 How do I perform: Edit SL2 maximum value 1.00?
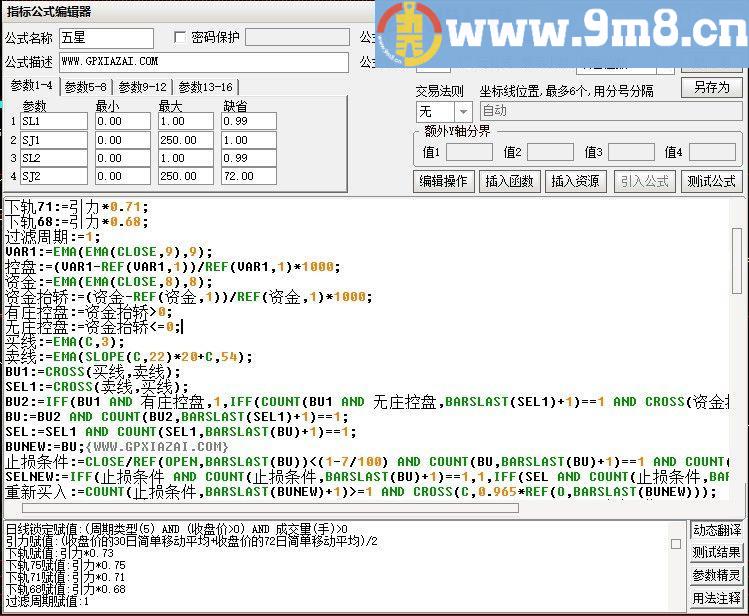[186, 158]
